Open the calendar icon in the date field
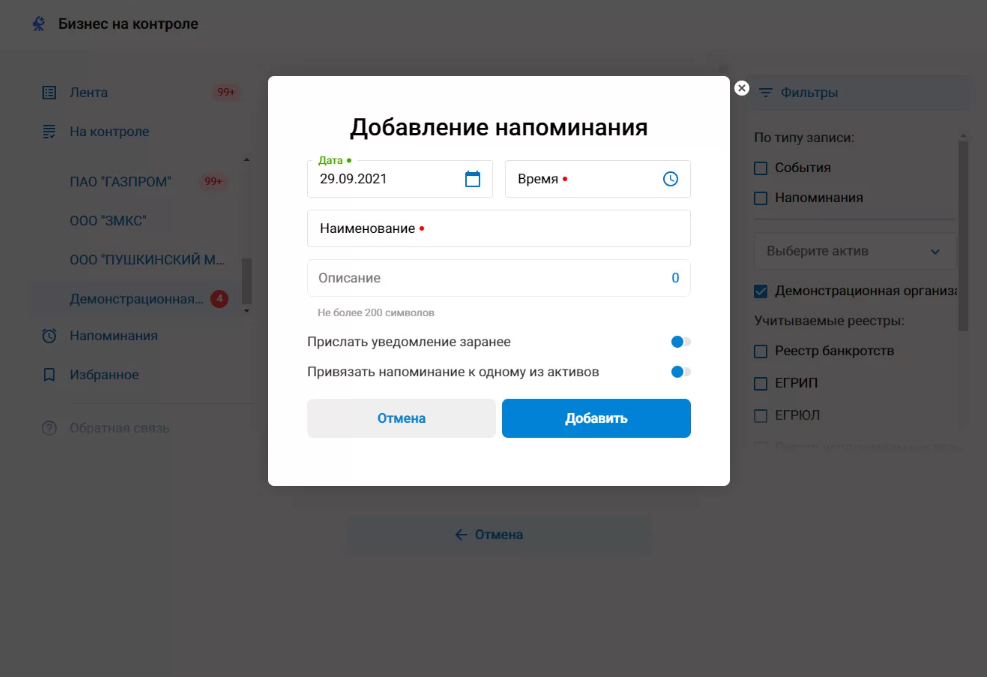 [474, 178]
